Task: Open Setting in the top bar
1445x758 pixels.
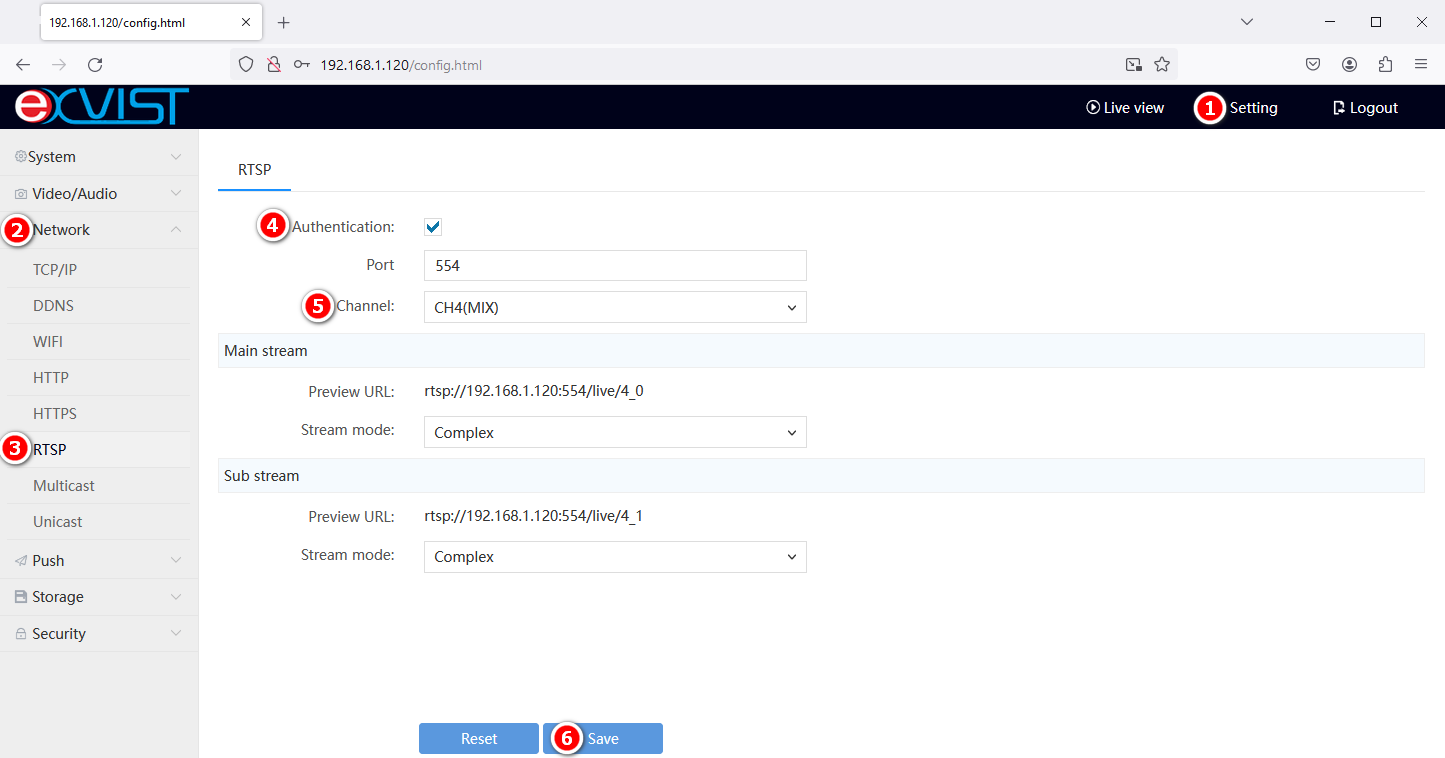Action: click(x=1253, y=107)
